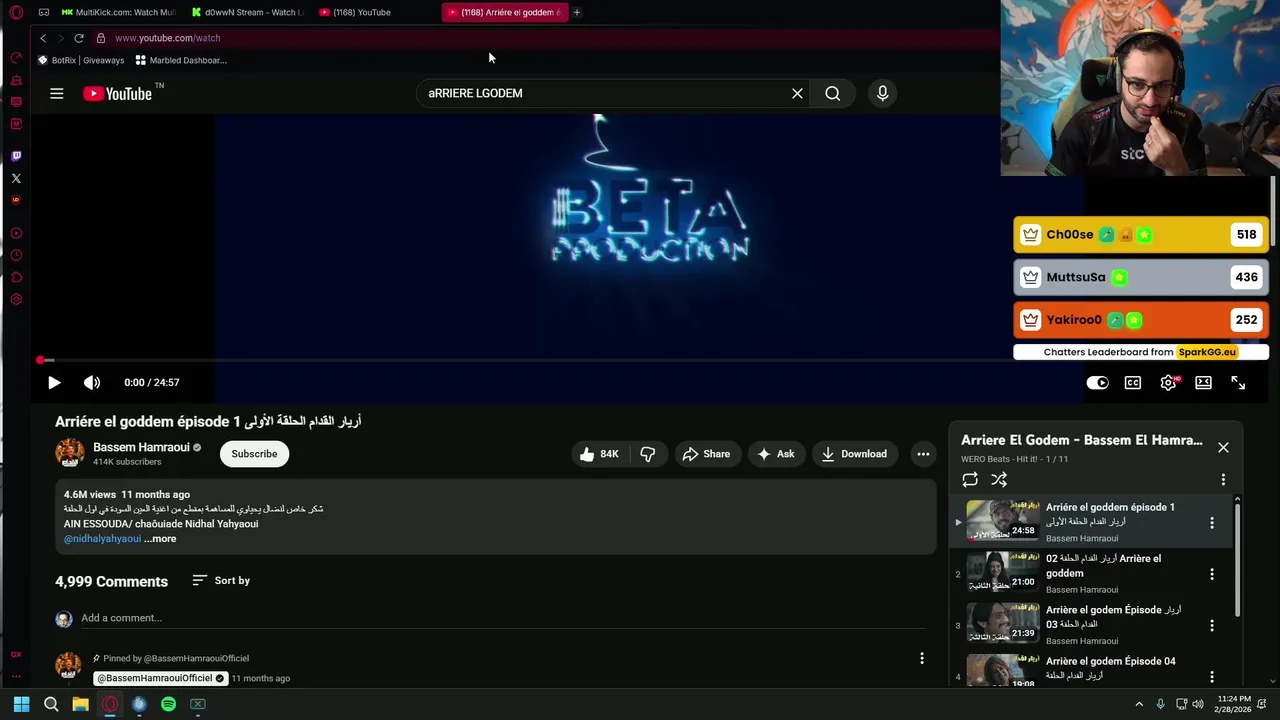Open File Explorer from the taskbar
1280x720 pixels.
(x=80, y=704)
